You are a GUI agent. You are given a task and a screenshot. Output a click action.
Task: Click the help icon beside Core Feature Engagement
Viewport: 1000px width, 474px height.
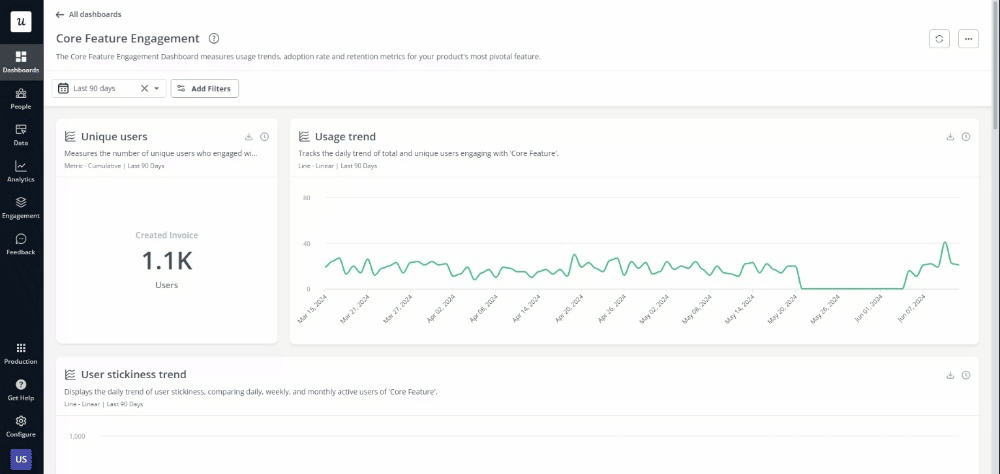[x=213, y=38]
